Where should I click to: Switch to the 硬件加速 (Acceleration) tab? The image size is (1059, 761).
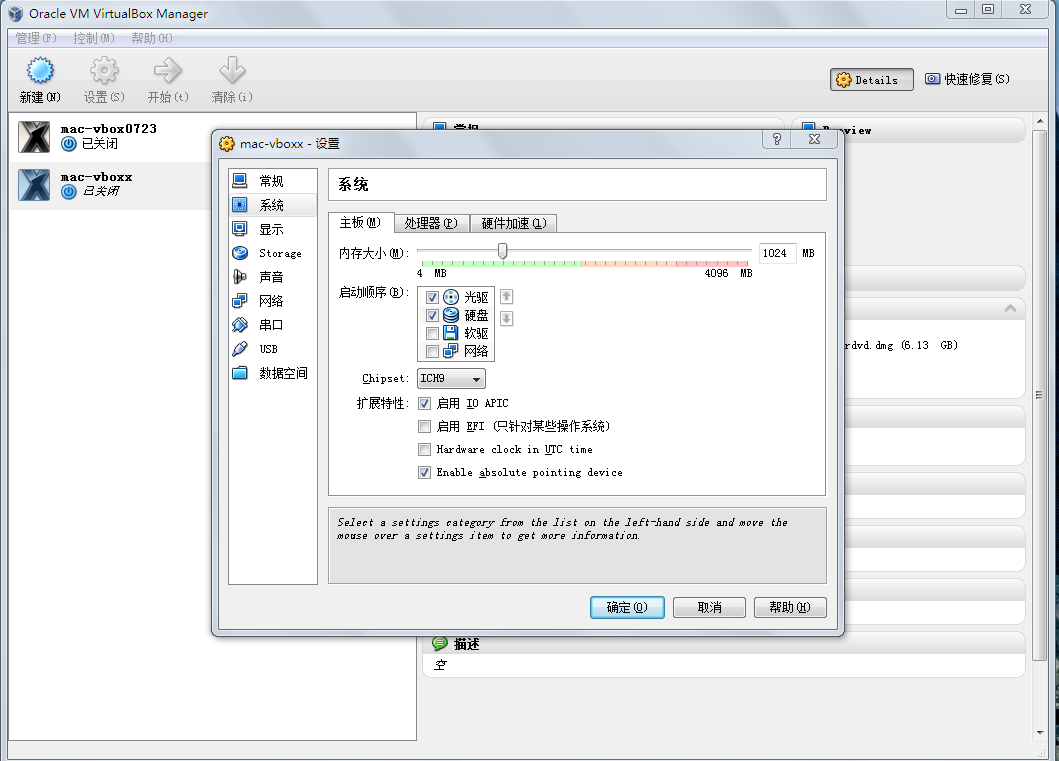point(513,223)
